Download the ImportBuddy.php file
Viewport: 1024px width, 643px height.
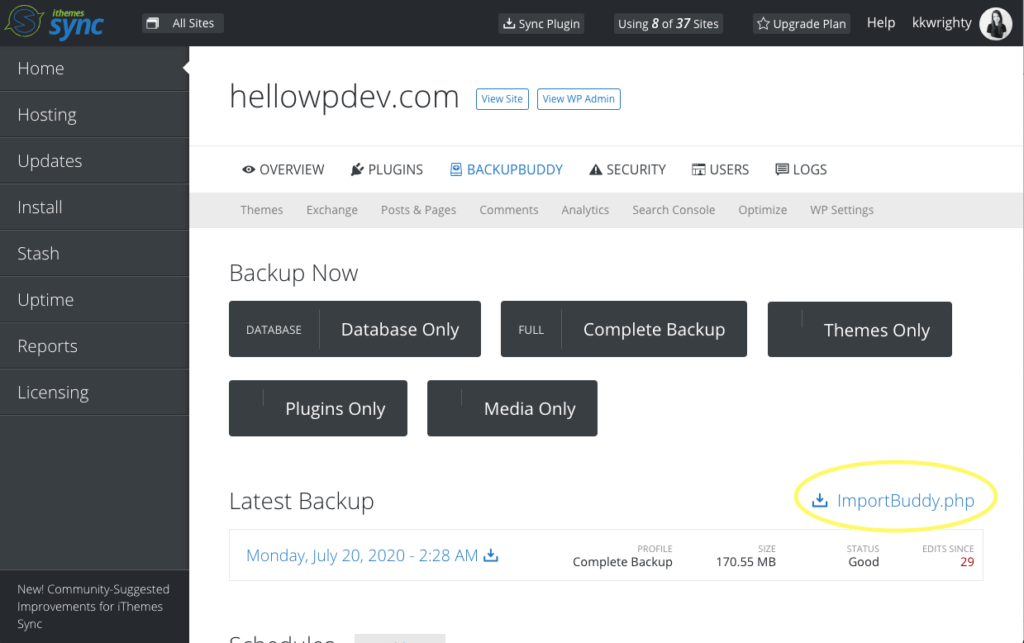click(x=893, y=501)
